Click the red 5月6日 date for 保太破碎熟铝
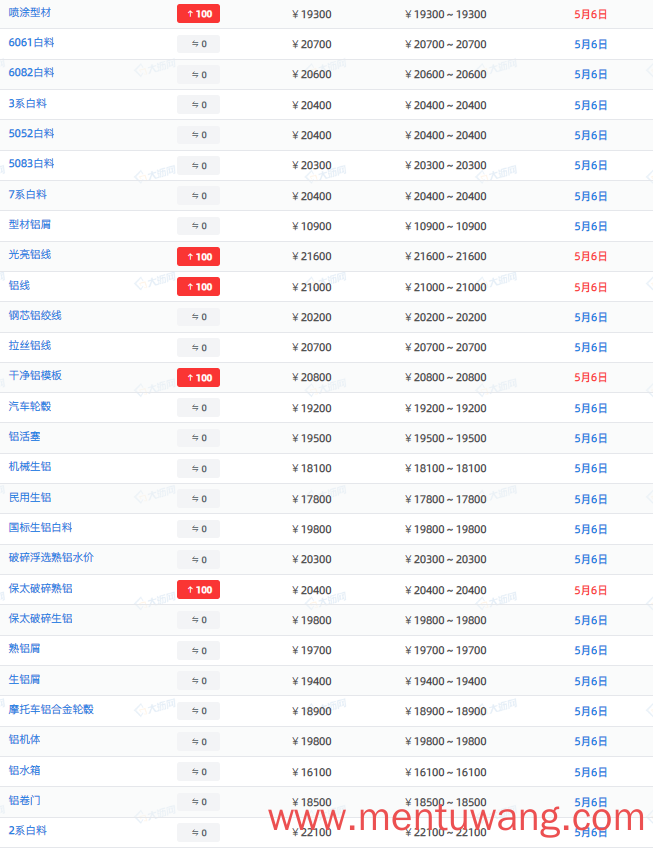654x848 pixels. 591,590
